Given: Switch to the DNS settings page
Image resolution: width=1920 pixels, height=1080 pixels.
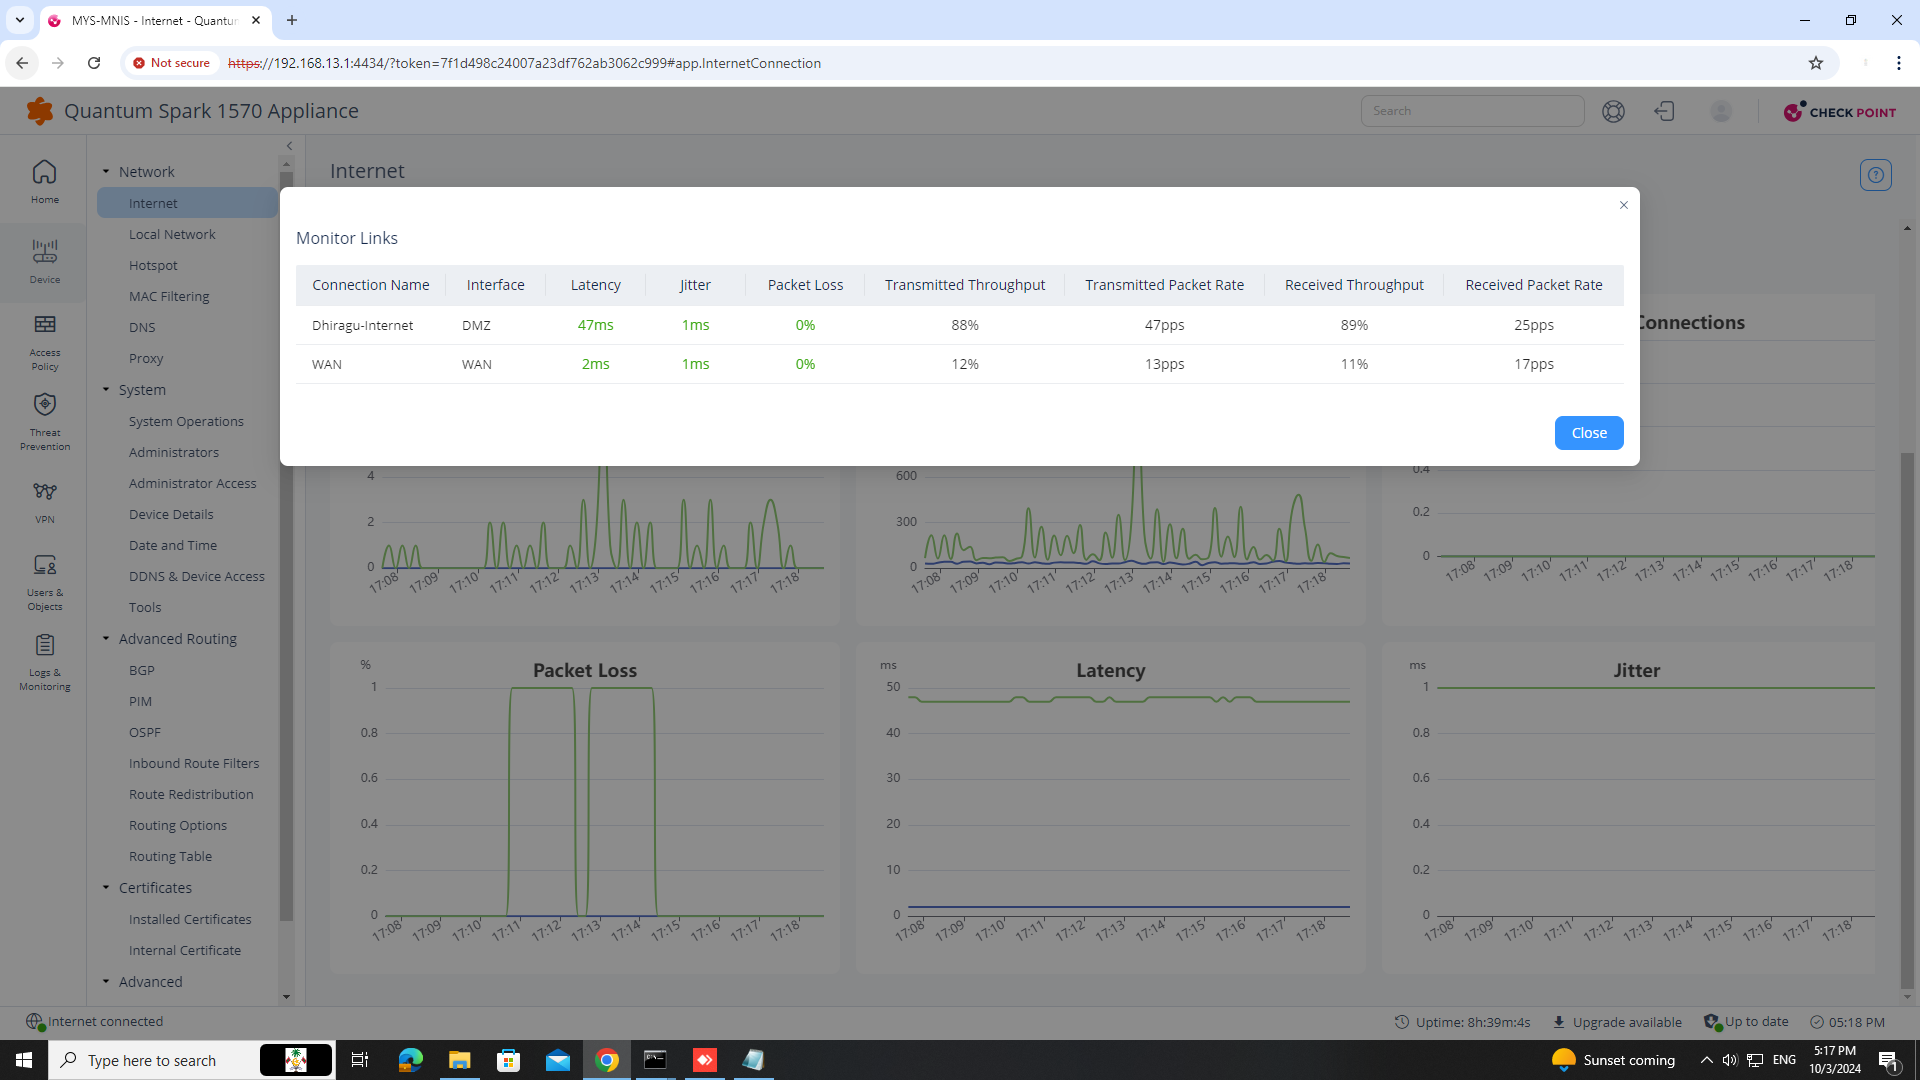Looking at the screenshot, I should pyautogui.click(x=143, y=327).
